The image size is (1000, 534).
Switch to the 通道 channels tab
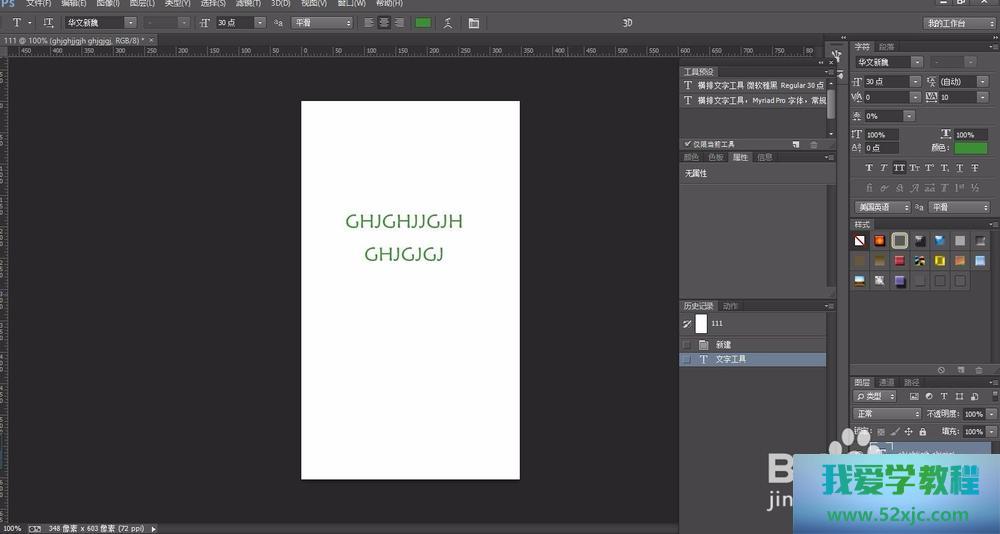coord(887,382)
